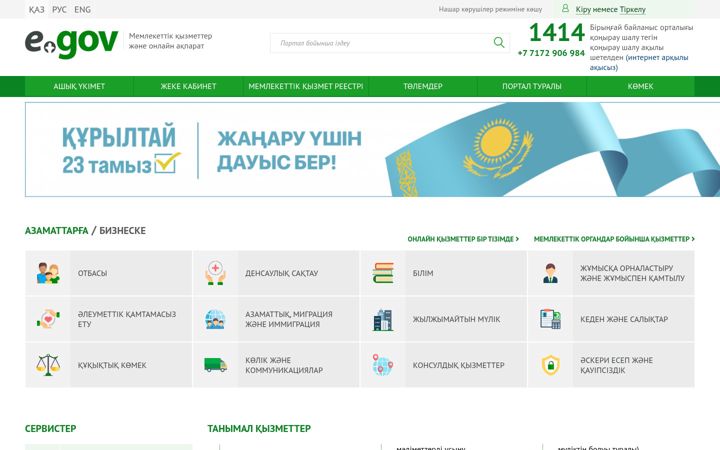
Task: Enable the visually impaired mode link
Action: (x=490, y=9)
